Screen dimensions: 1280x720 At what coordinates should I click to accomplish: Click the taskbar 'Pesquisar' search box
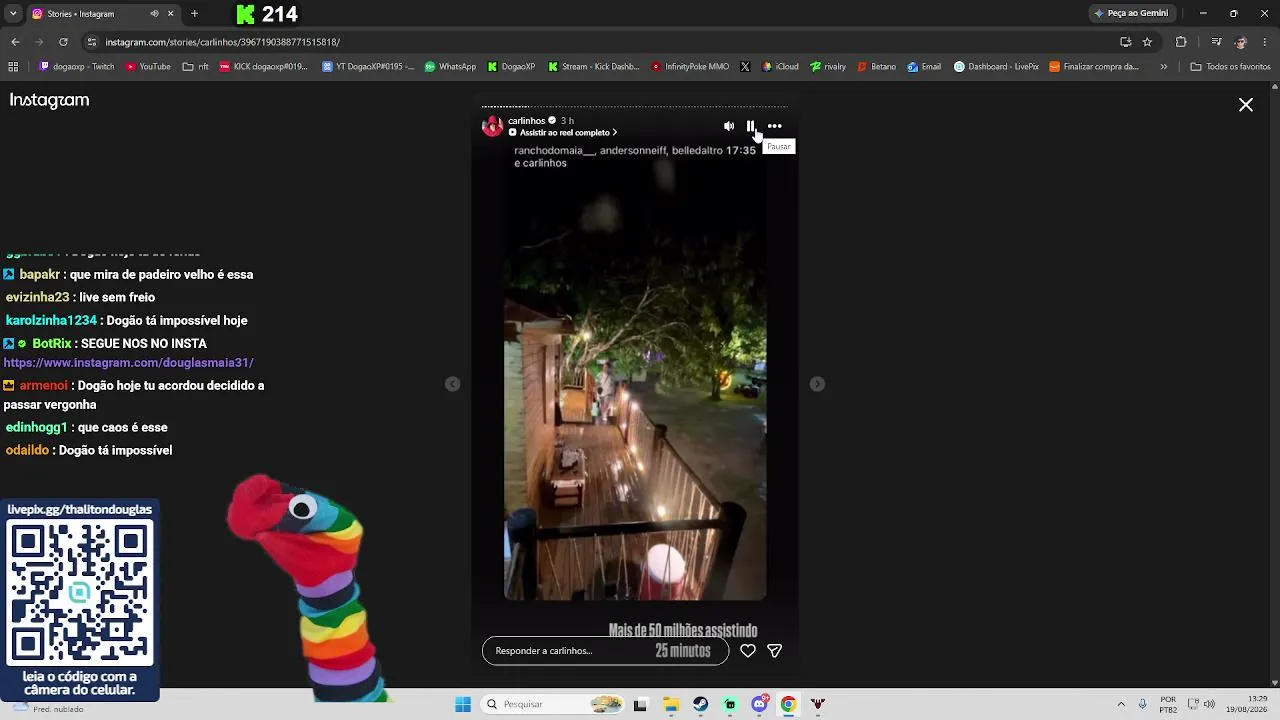(553, 704)
